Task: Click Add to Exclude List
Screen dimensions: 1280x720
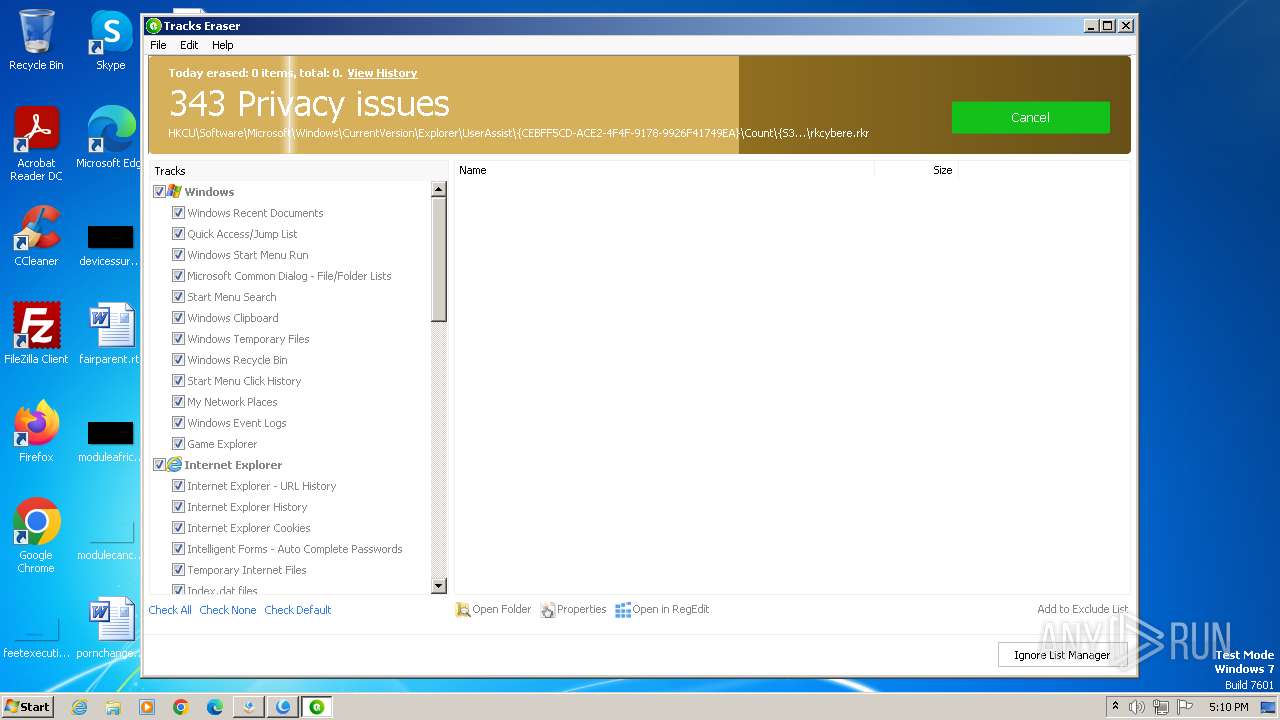Action: (x=1082, y=609)
